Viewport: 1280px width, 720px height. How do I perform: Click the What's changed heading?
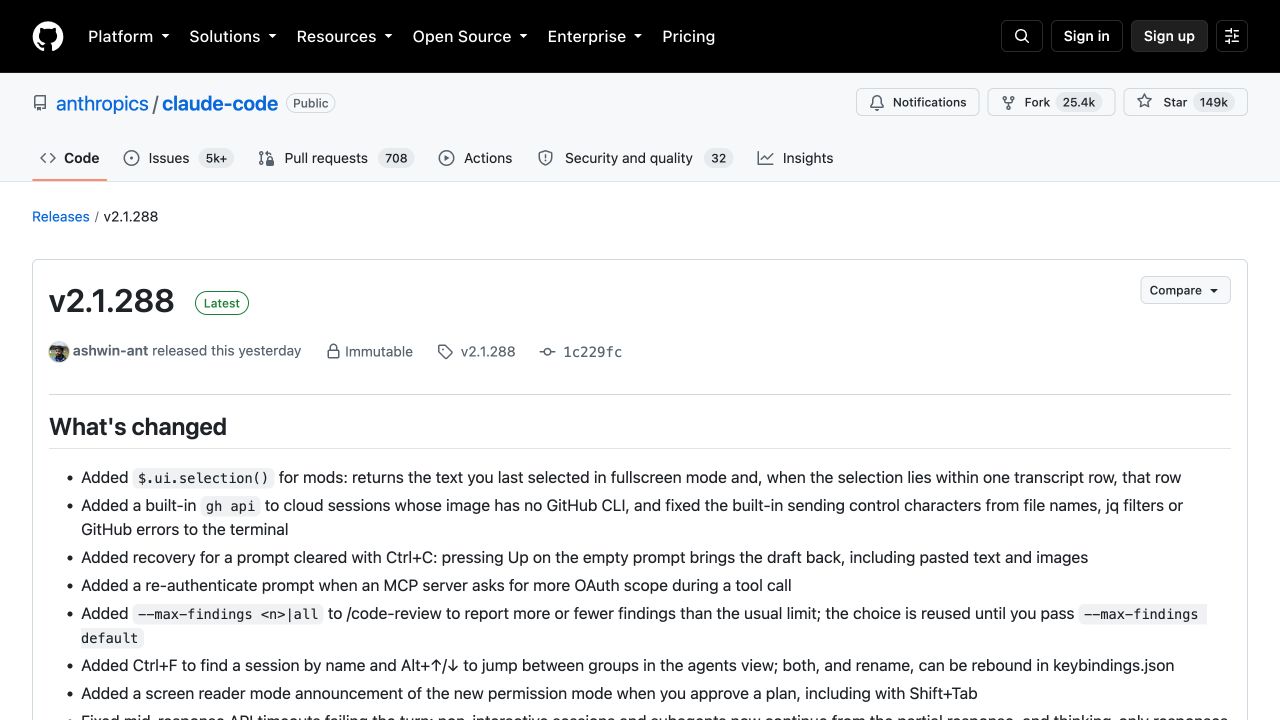tap(138, 427)
